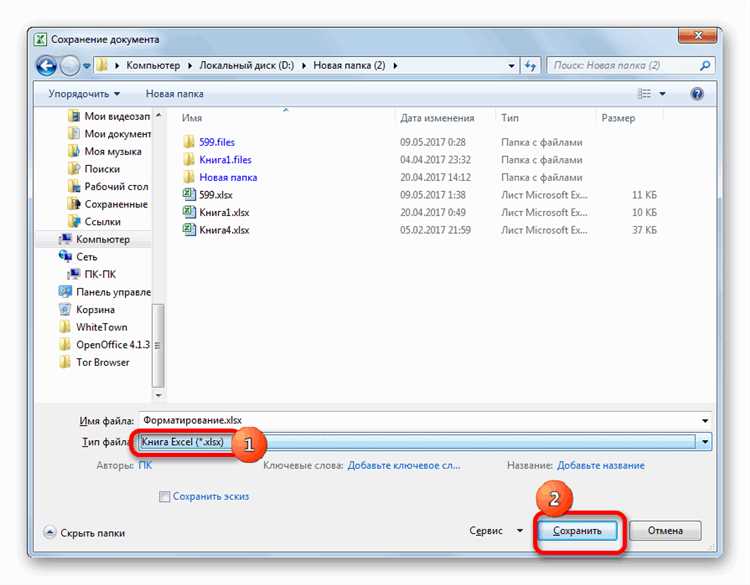Select Компьютер in the navigation pane
This screenshot has height=585, width=750.
coord(94,239)
